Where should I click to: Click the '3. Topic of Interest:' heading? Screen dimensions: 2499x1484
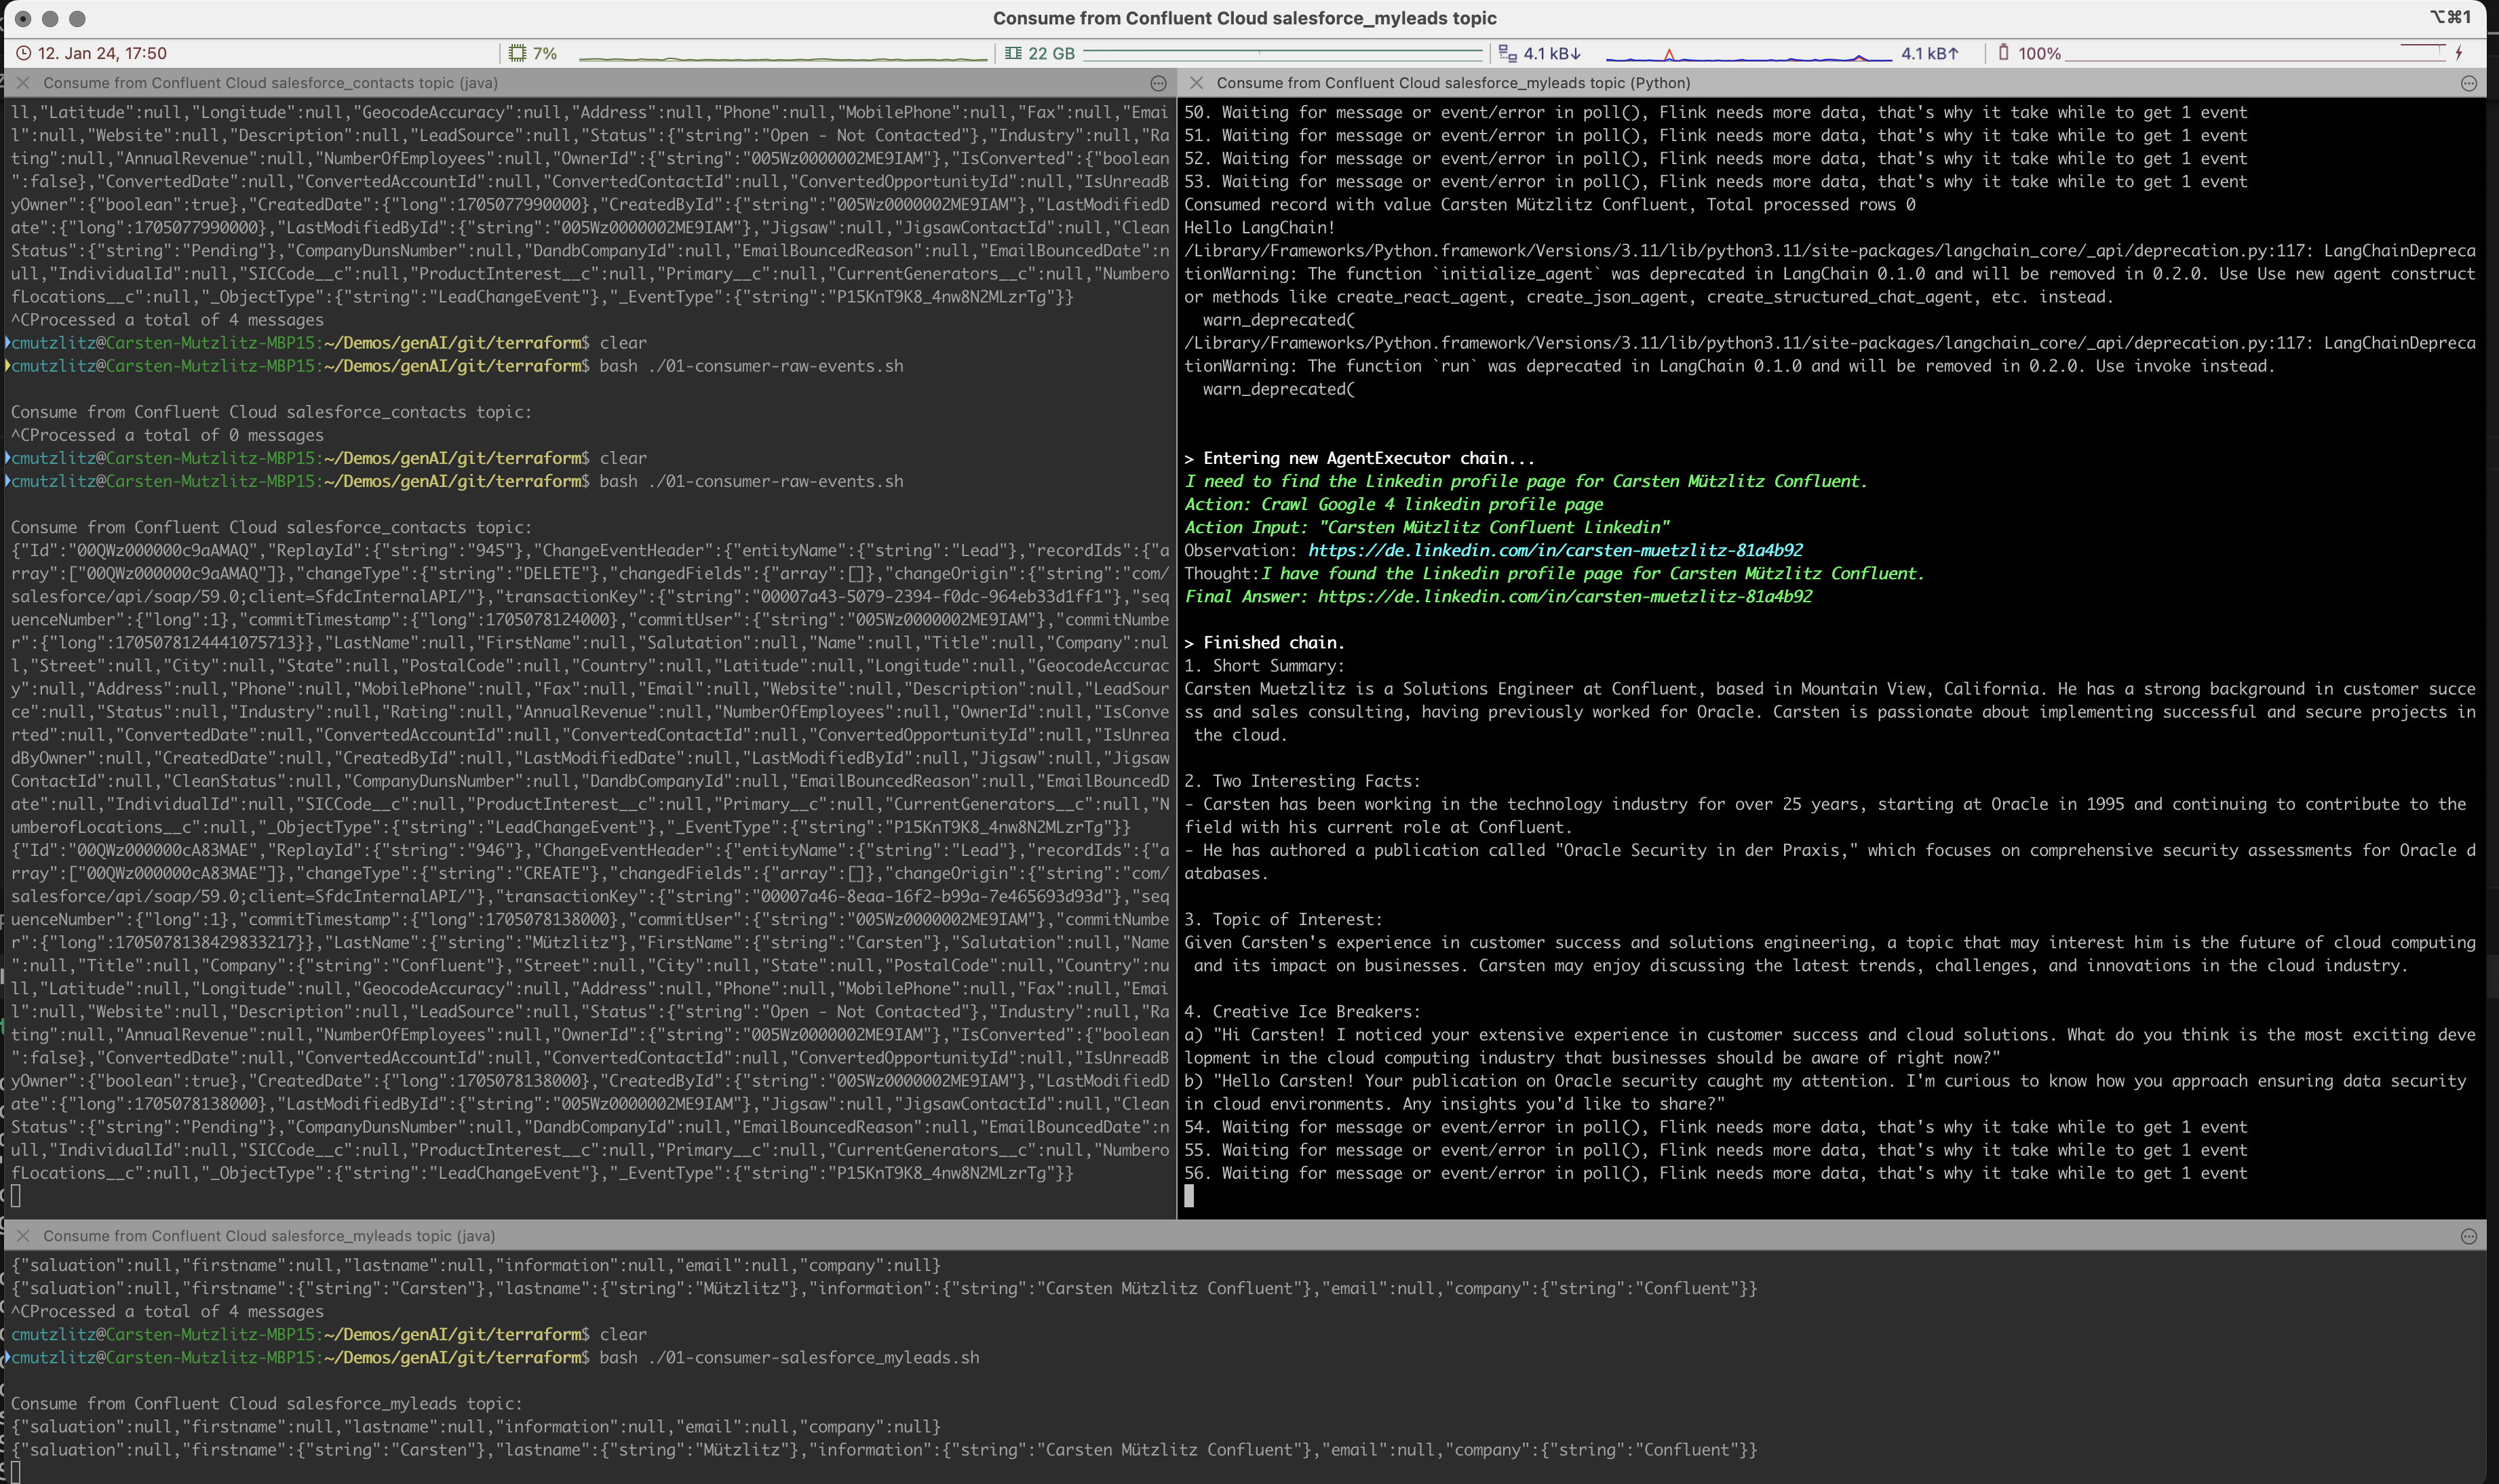coord(1283,919)
